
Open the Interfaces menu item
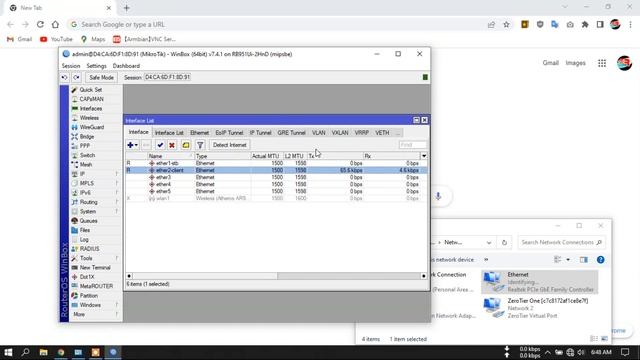(91, 109)
